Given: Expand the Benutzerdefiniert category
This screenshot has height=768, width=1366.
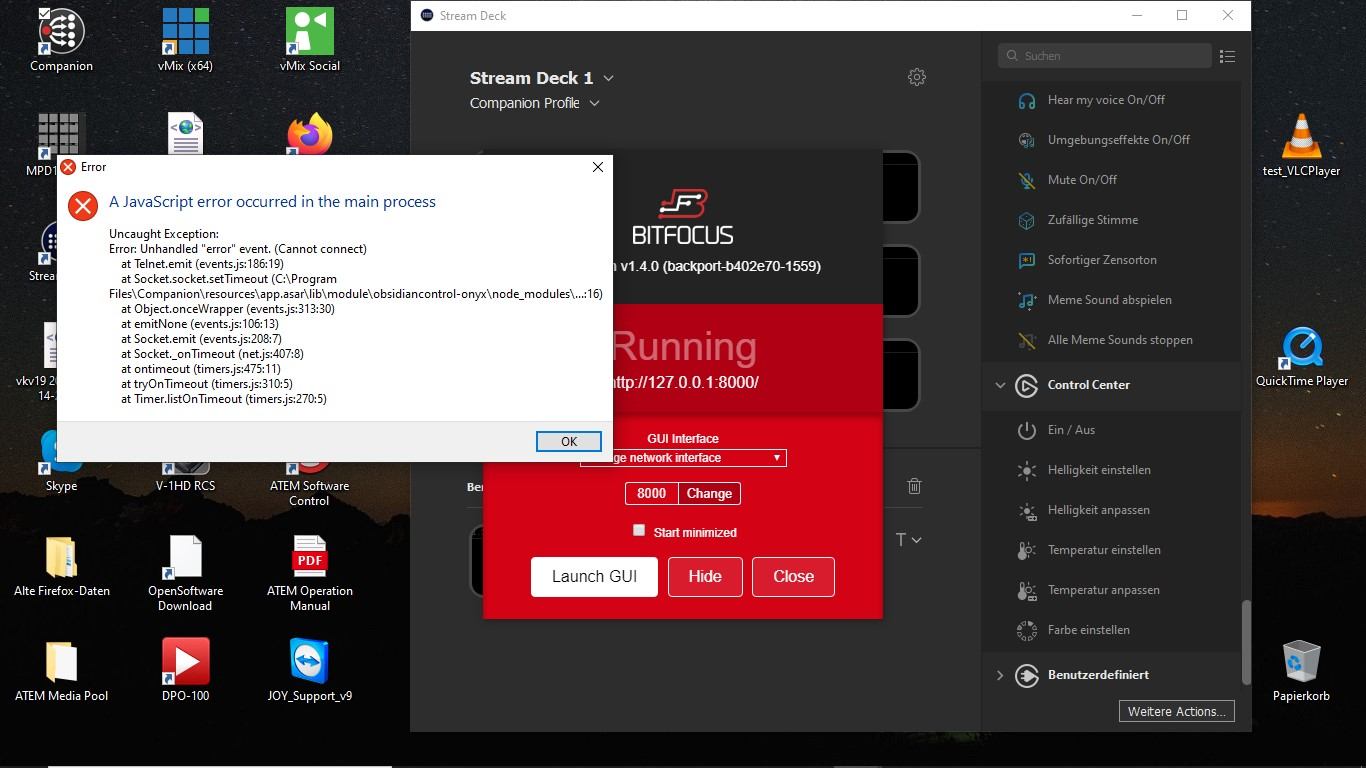Looking at the screenshot, I should pyautogui.click(x=1000, y=675).
